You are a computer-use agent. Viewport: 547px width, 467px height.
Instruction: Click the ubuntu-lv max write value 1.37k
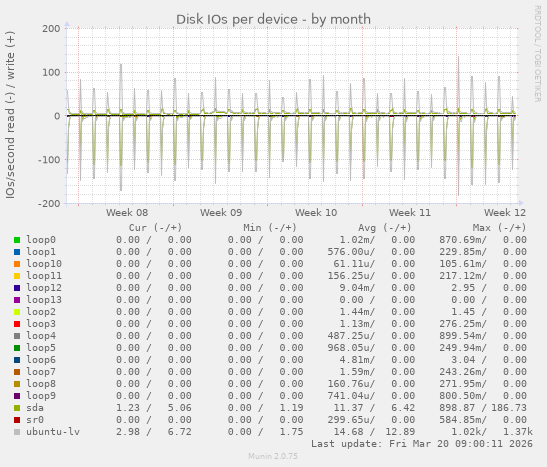pyautogui.click(x=518, y=432)
